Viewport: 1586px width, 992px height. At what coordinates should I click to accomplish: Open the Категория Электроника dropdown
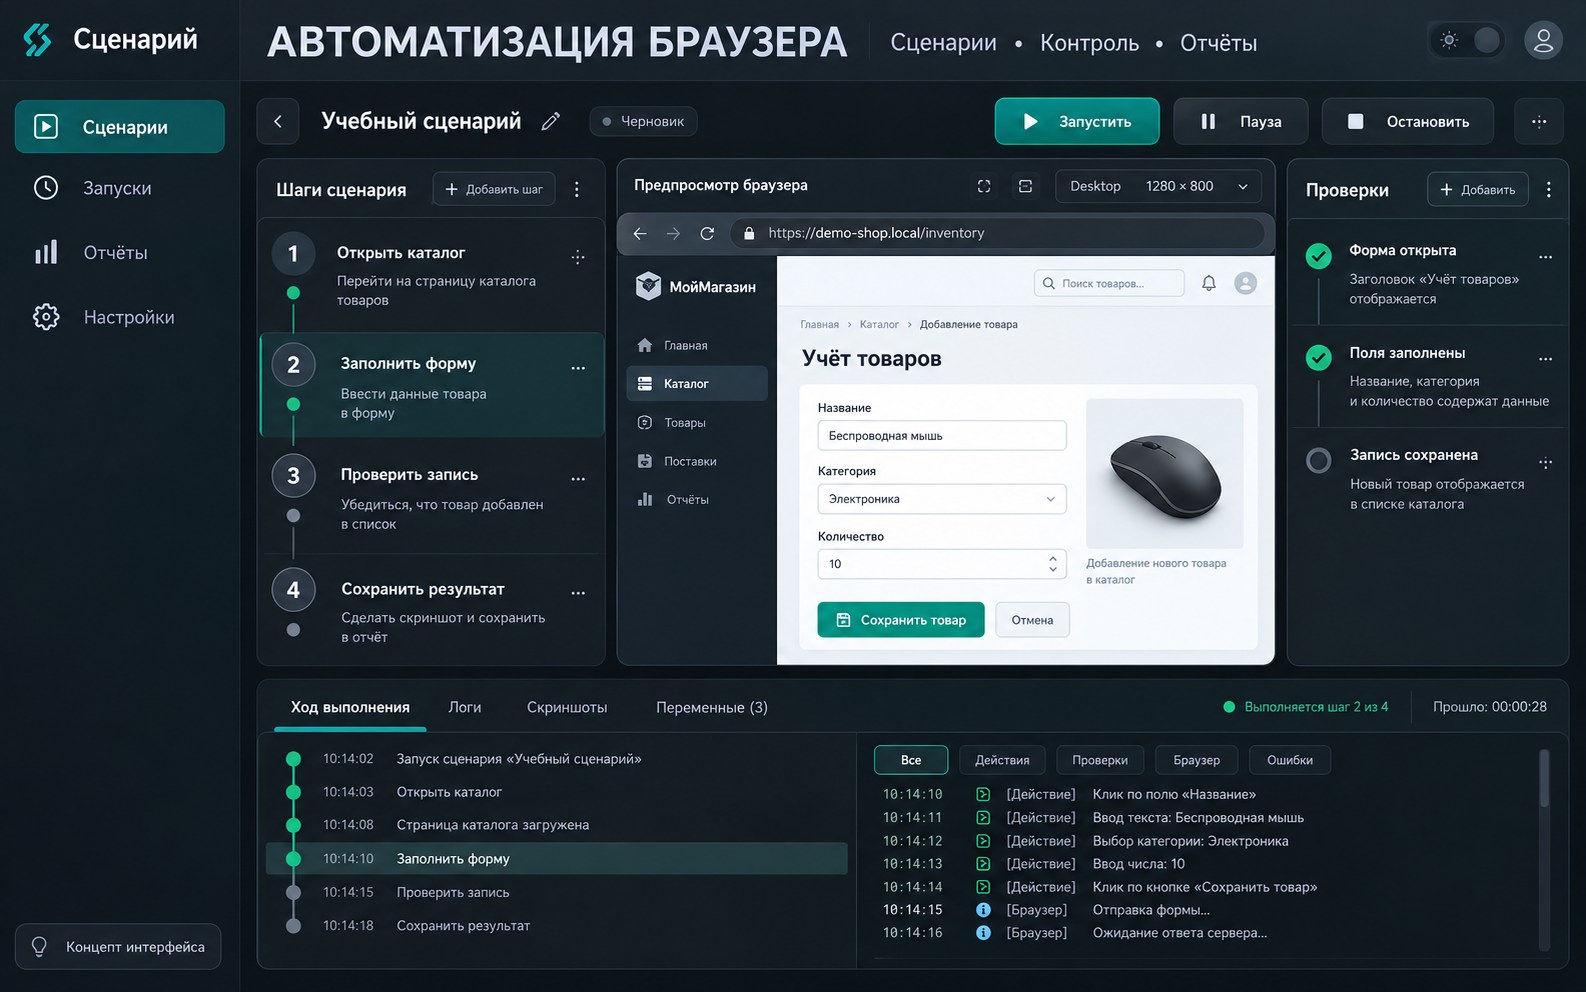[942, 499]
